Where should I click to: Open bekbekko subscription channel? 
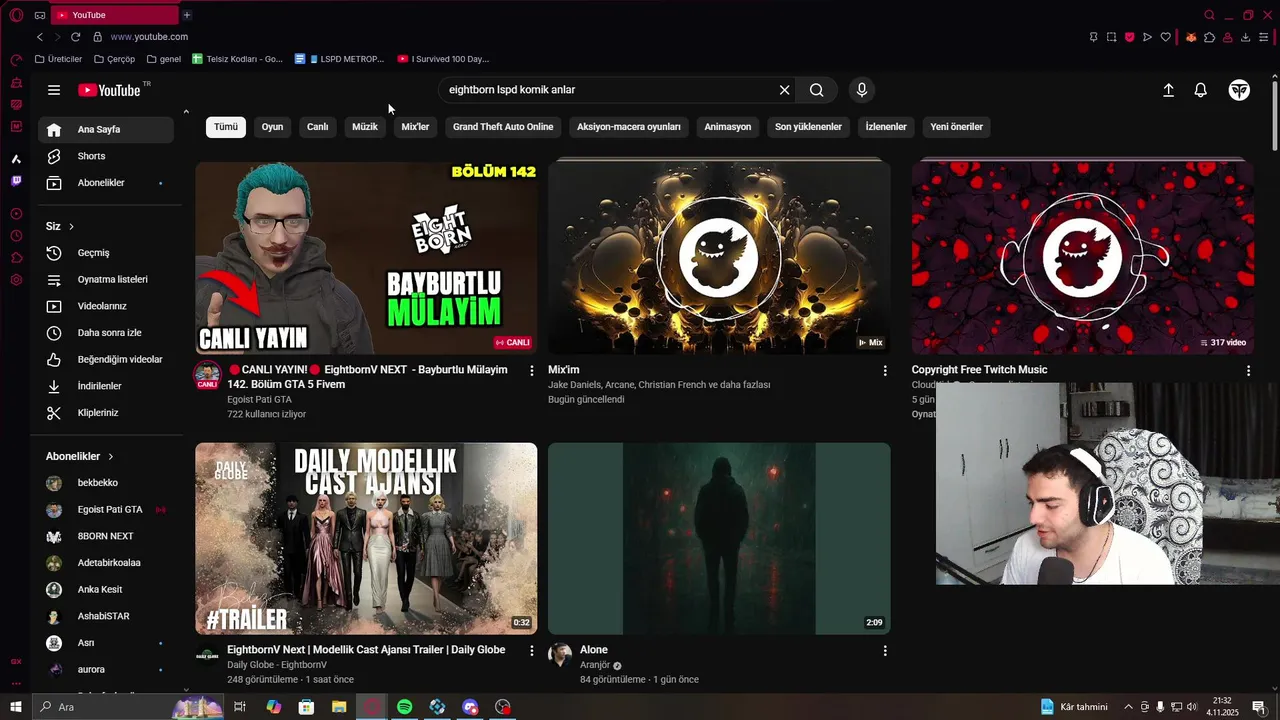coord(105,483)
